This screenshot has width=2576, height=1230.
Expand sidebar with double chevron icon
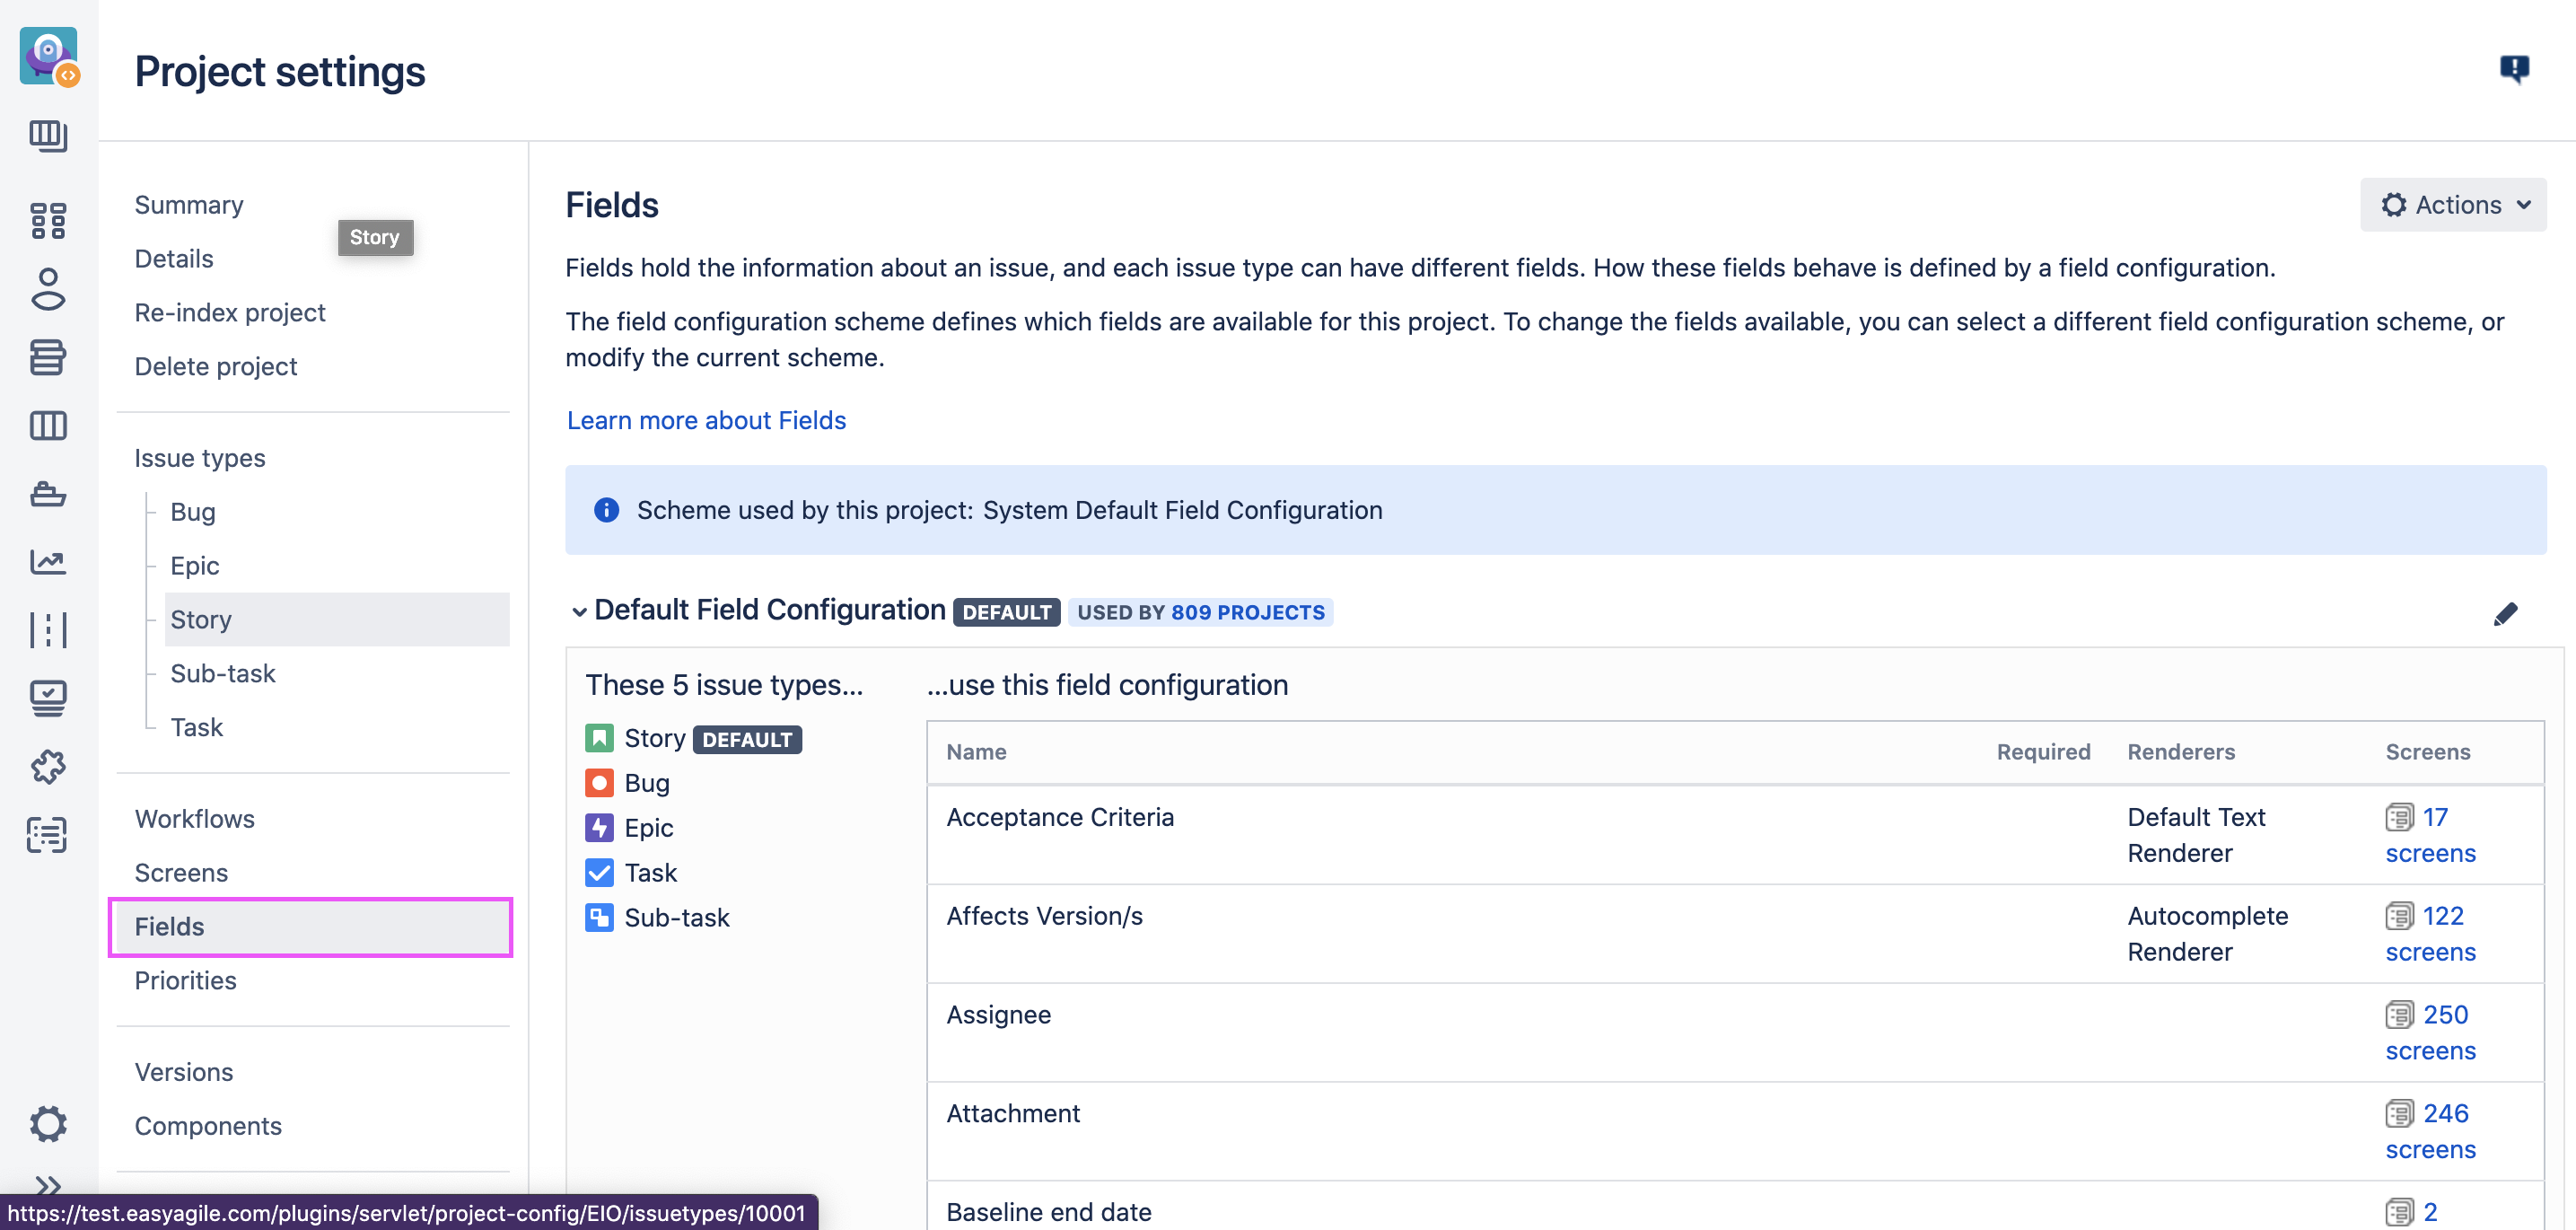point(48,1186)
